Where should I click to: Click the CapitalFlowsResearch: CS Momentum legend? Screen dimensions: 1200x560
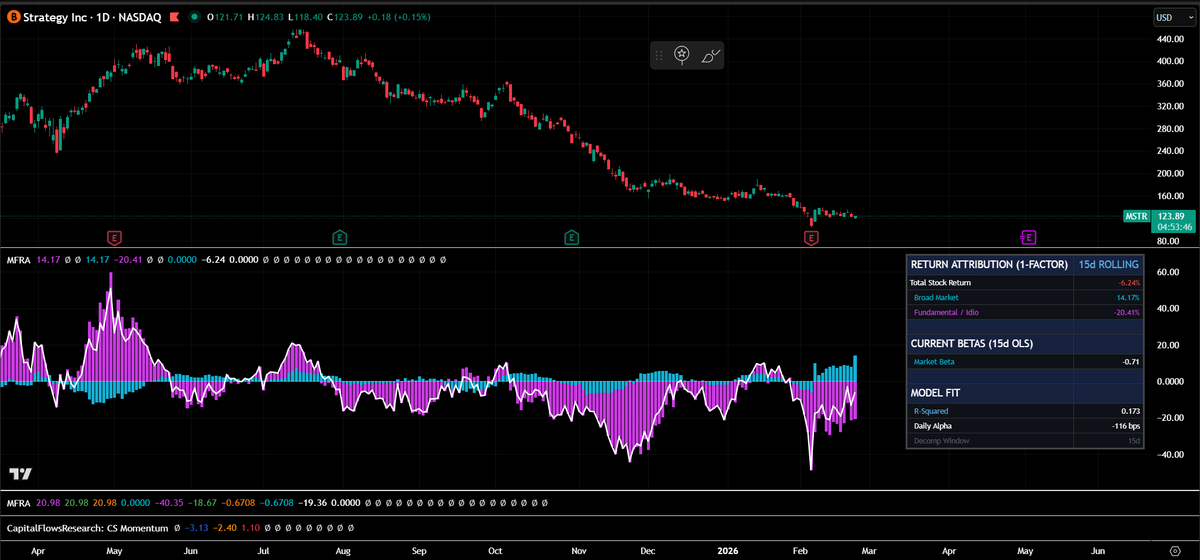(87, 527)
